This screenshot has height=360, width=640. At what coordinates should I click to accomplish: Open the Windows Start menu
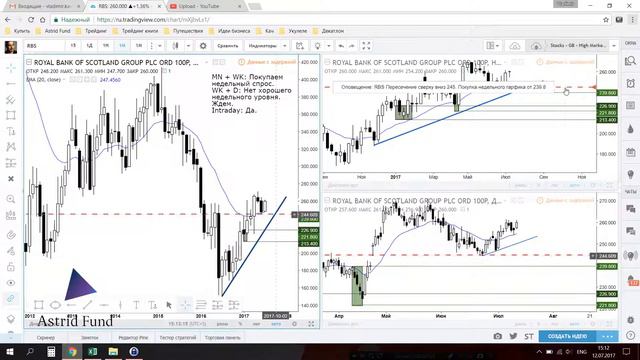click(x=9, y=351)
